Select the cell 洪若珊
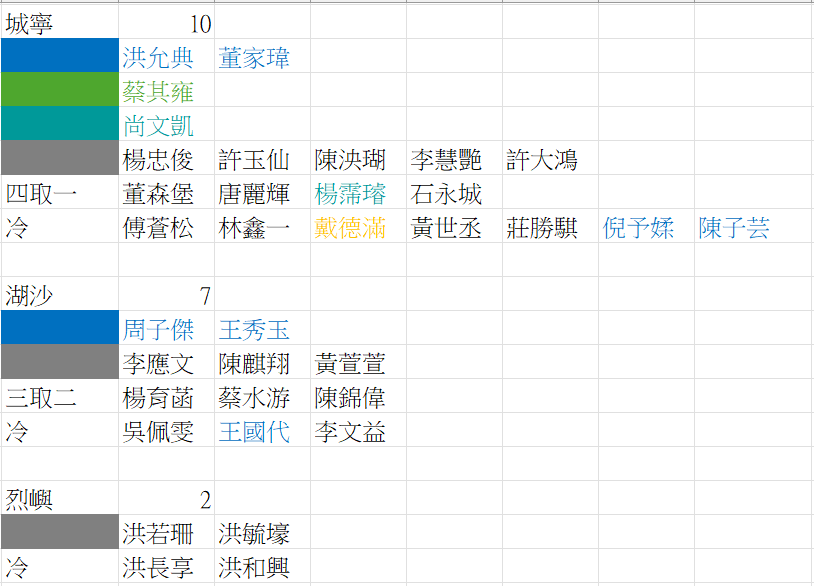The height and width of the screenshot is (586, 814). pyautogui.click(x=167, y=532)
